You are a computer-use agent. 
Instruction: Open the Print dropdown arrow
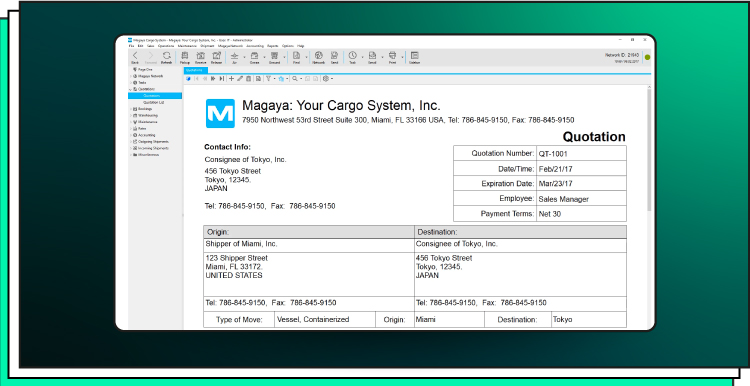[402, 57]
